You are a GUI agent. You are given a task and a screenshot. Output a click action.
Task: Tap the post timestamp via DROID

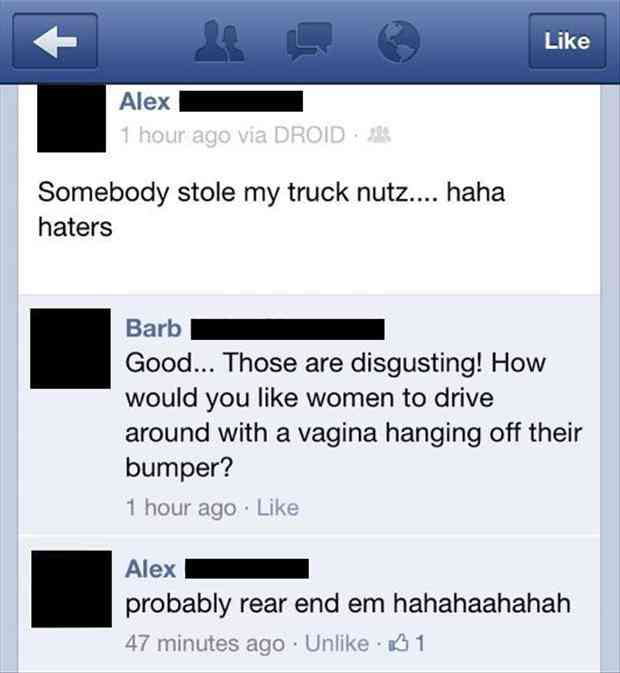[x=232, y=135]
